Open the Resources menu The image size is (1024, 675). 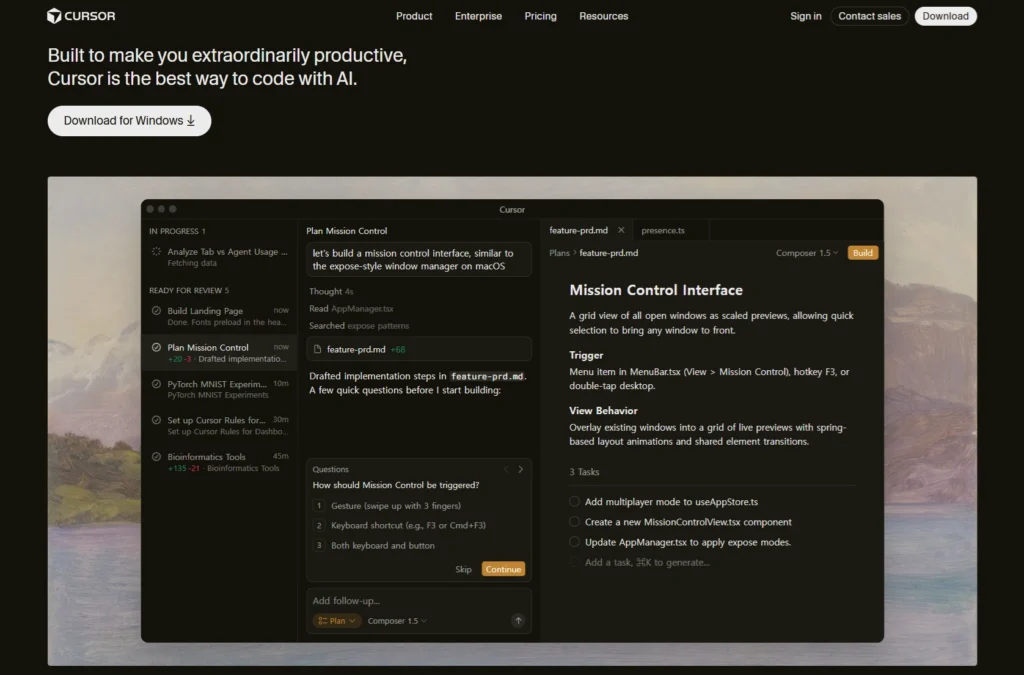[603, 16]
